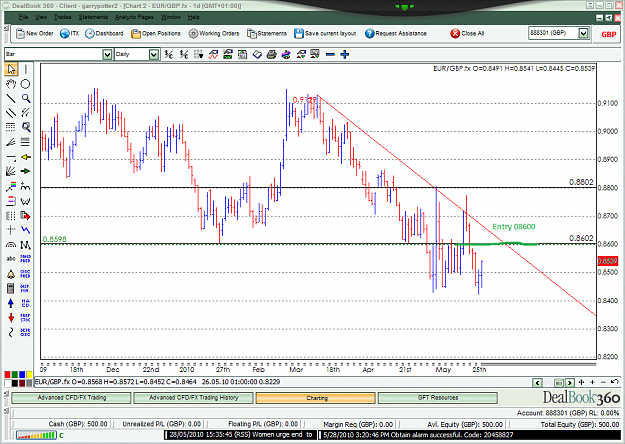Open the Dashboard
The image size is (625, 444).
(x=104, y=33)
